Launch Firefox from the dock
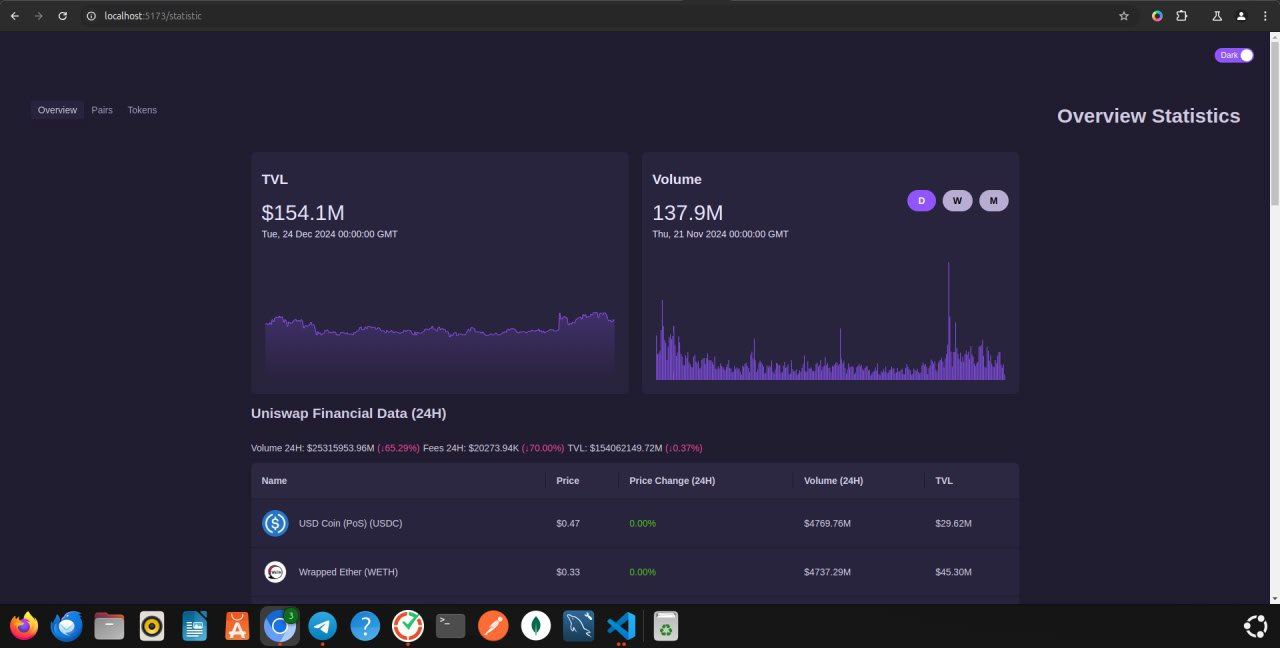1280x648 pixels. (x=24, y=627)
